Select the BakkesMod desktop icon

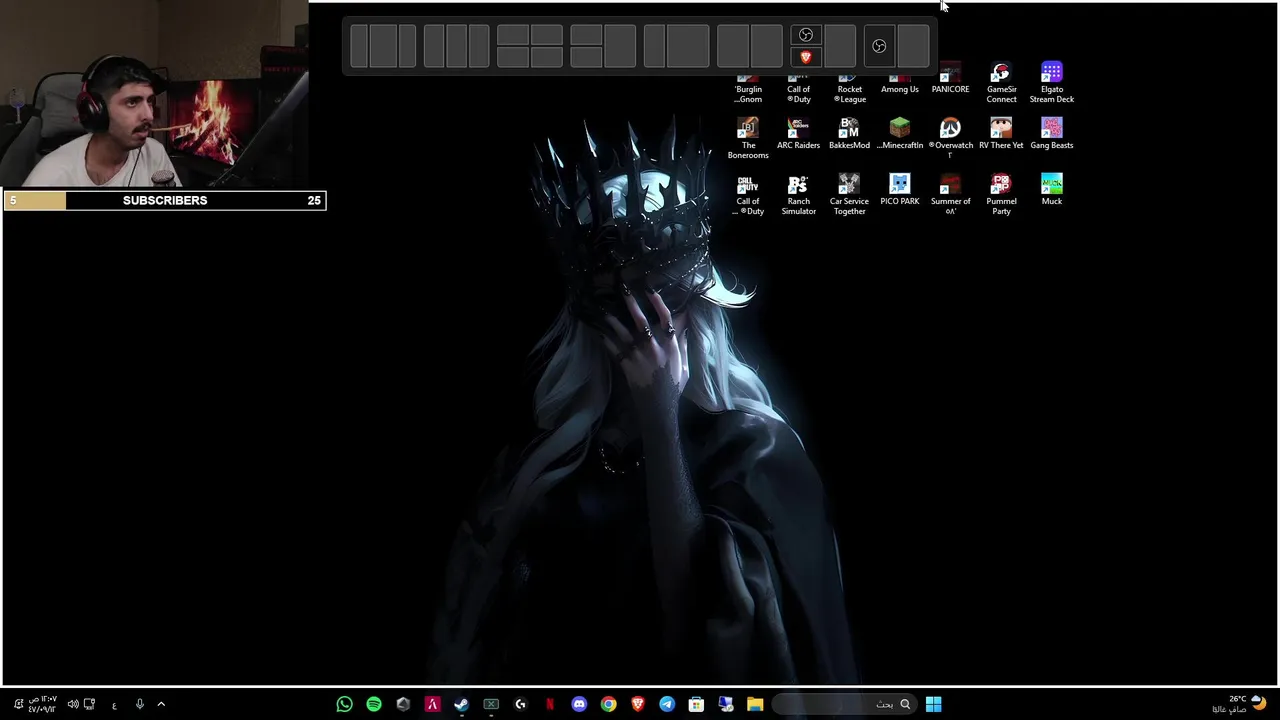click(x=849, y=133)
